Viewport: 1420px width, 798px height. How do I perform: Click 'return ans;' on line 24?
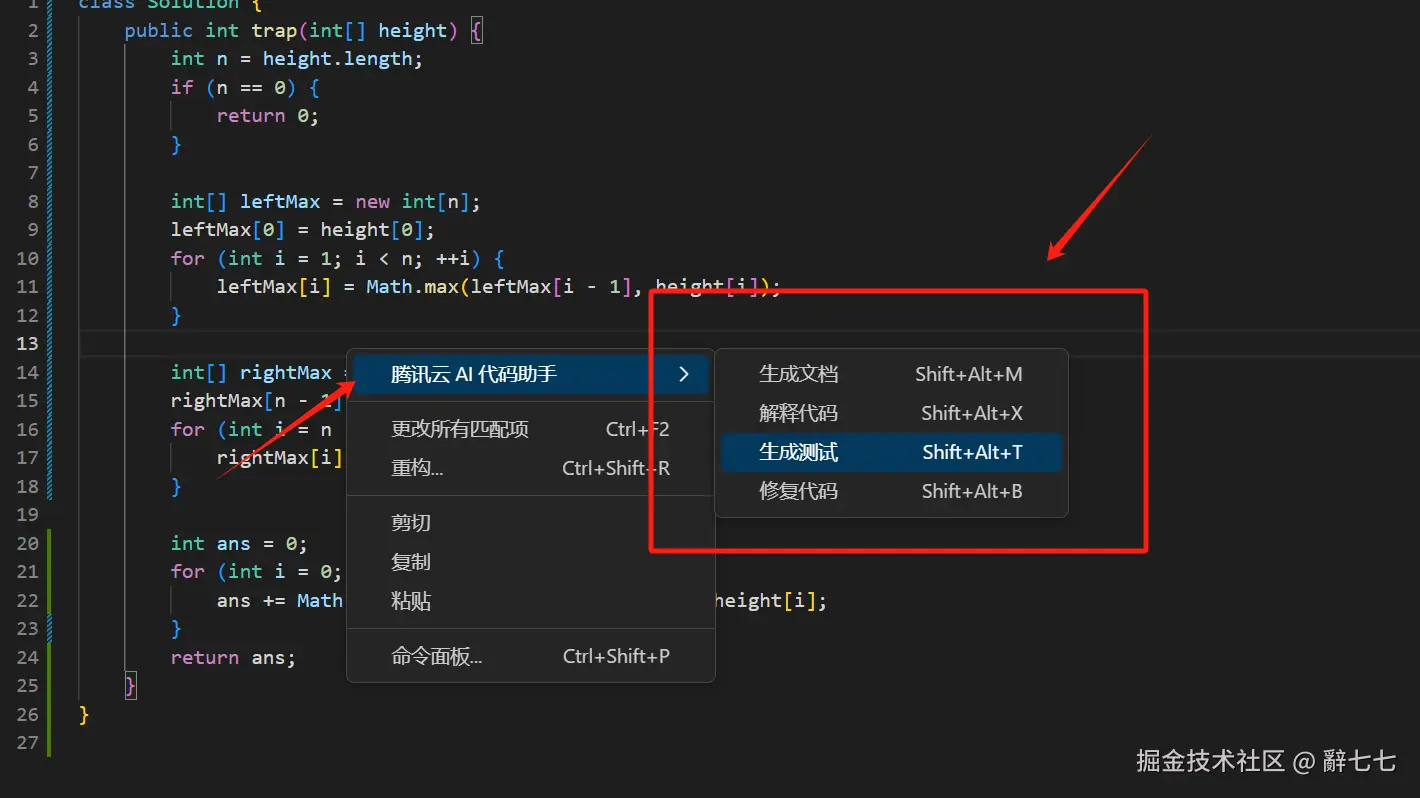click(x=233, y=657)
